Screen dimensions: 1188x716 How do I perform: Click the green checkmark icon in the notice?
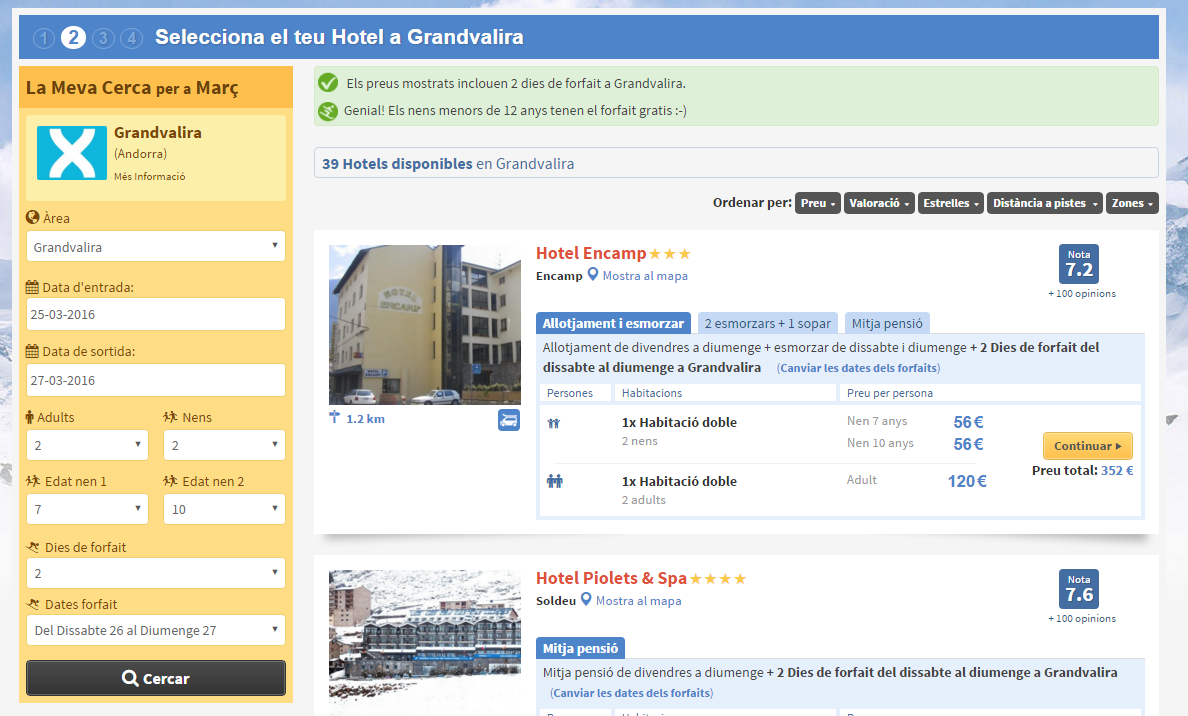(x=328, y=83)
